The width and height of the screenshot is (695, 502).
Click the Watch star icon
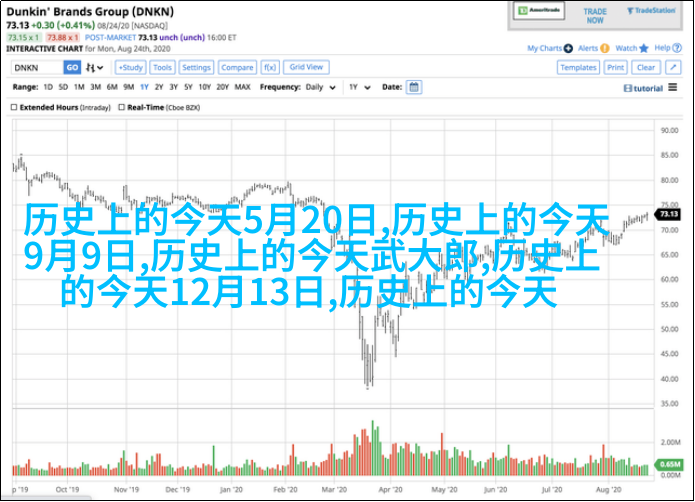[x=643, y=48]
